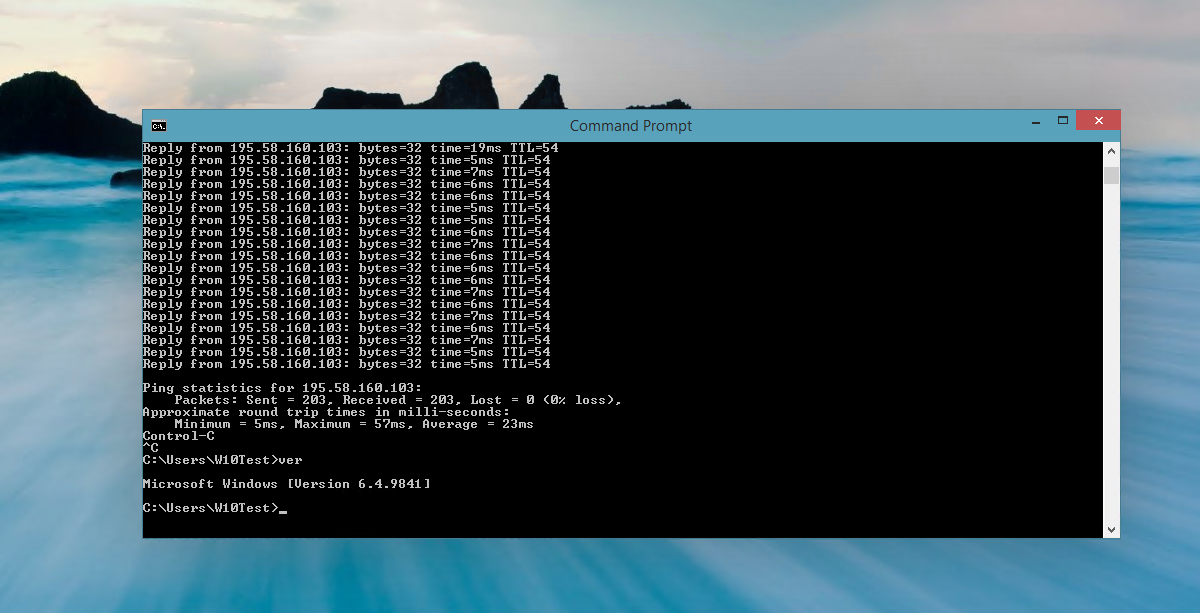1200x613 pixels.
Task: Click the 'Ping statistics for 195.58.160.103:' line
Action: (283, 388)
